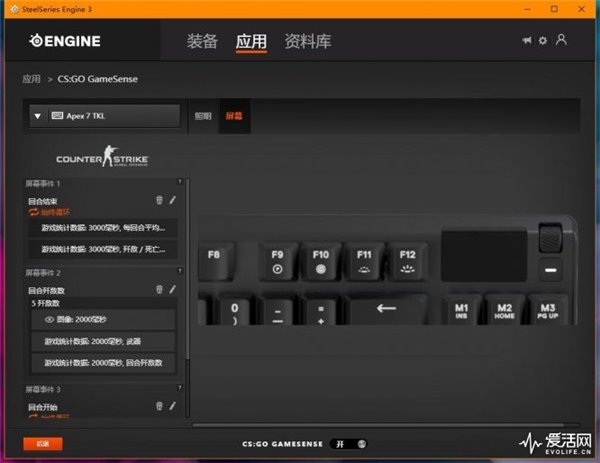The image size is (600, 463).
Task: Delete the 回合开始 screen event
Action: (x=159, y=406)
